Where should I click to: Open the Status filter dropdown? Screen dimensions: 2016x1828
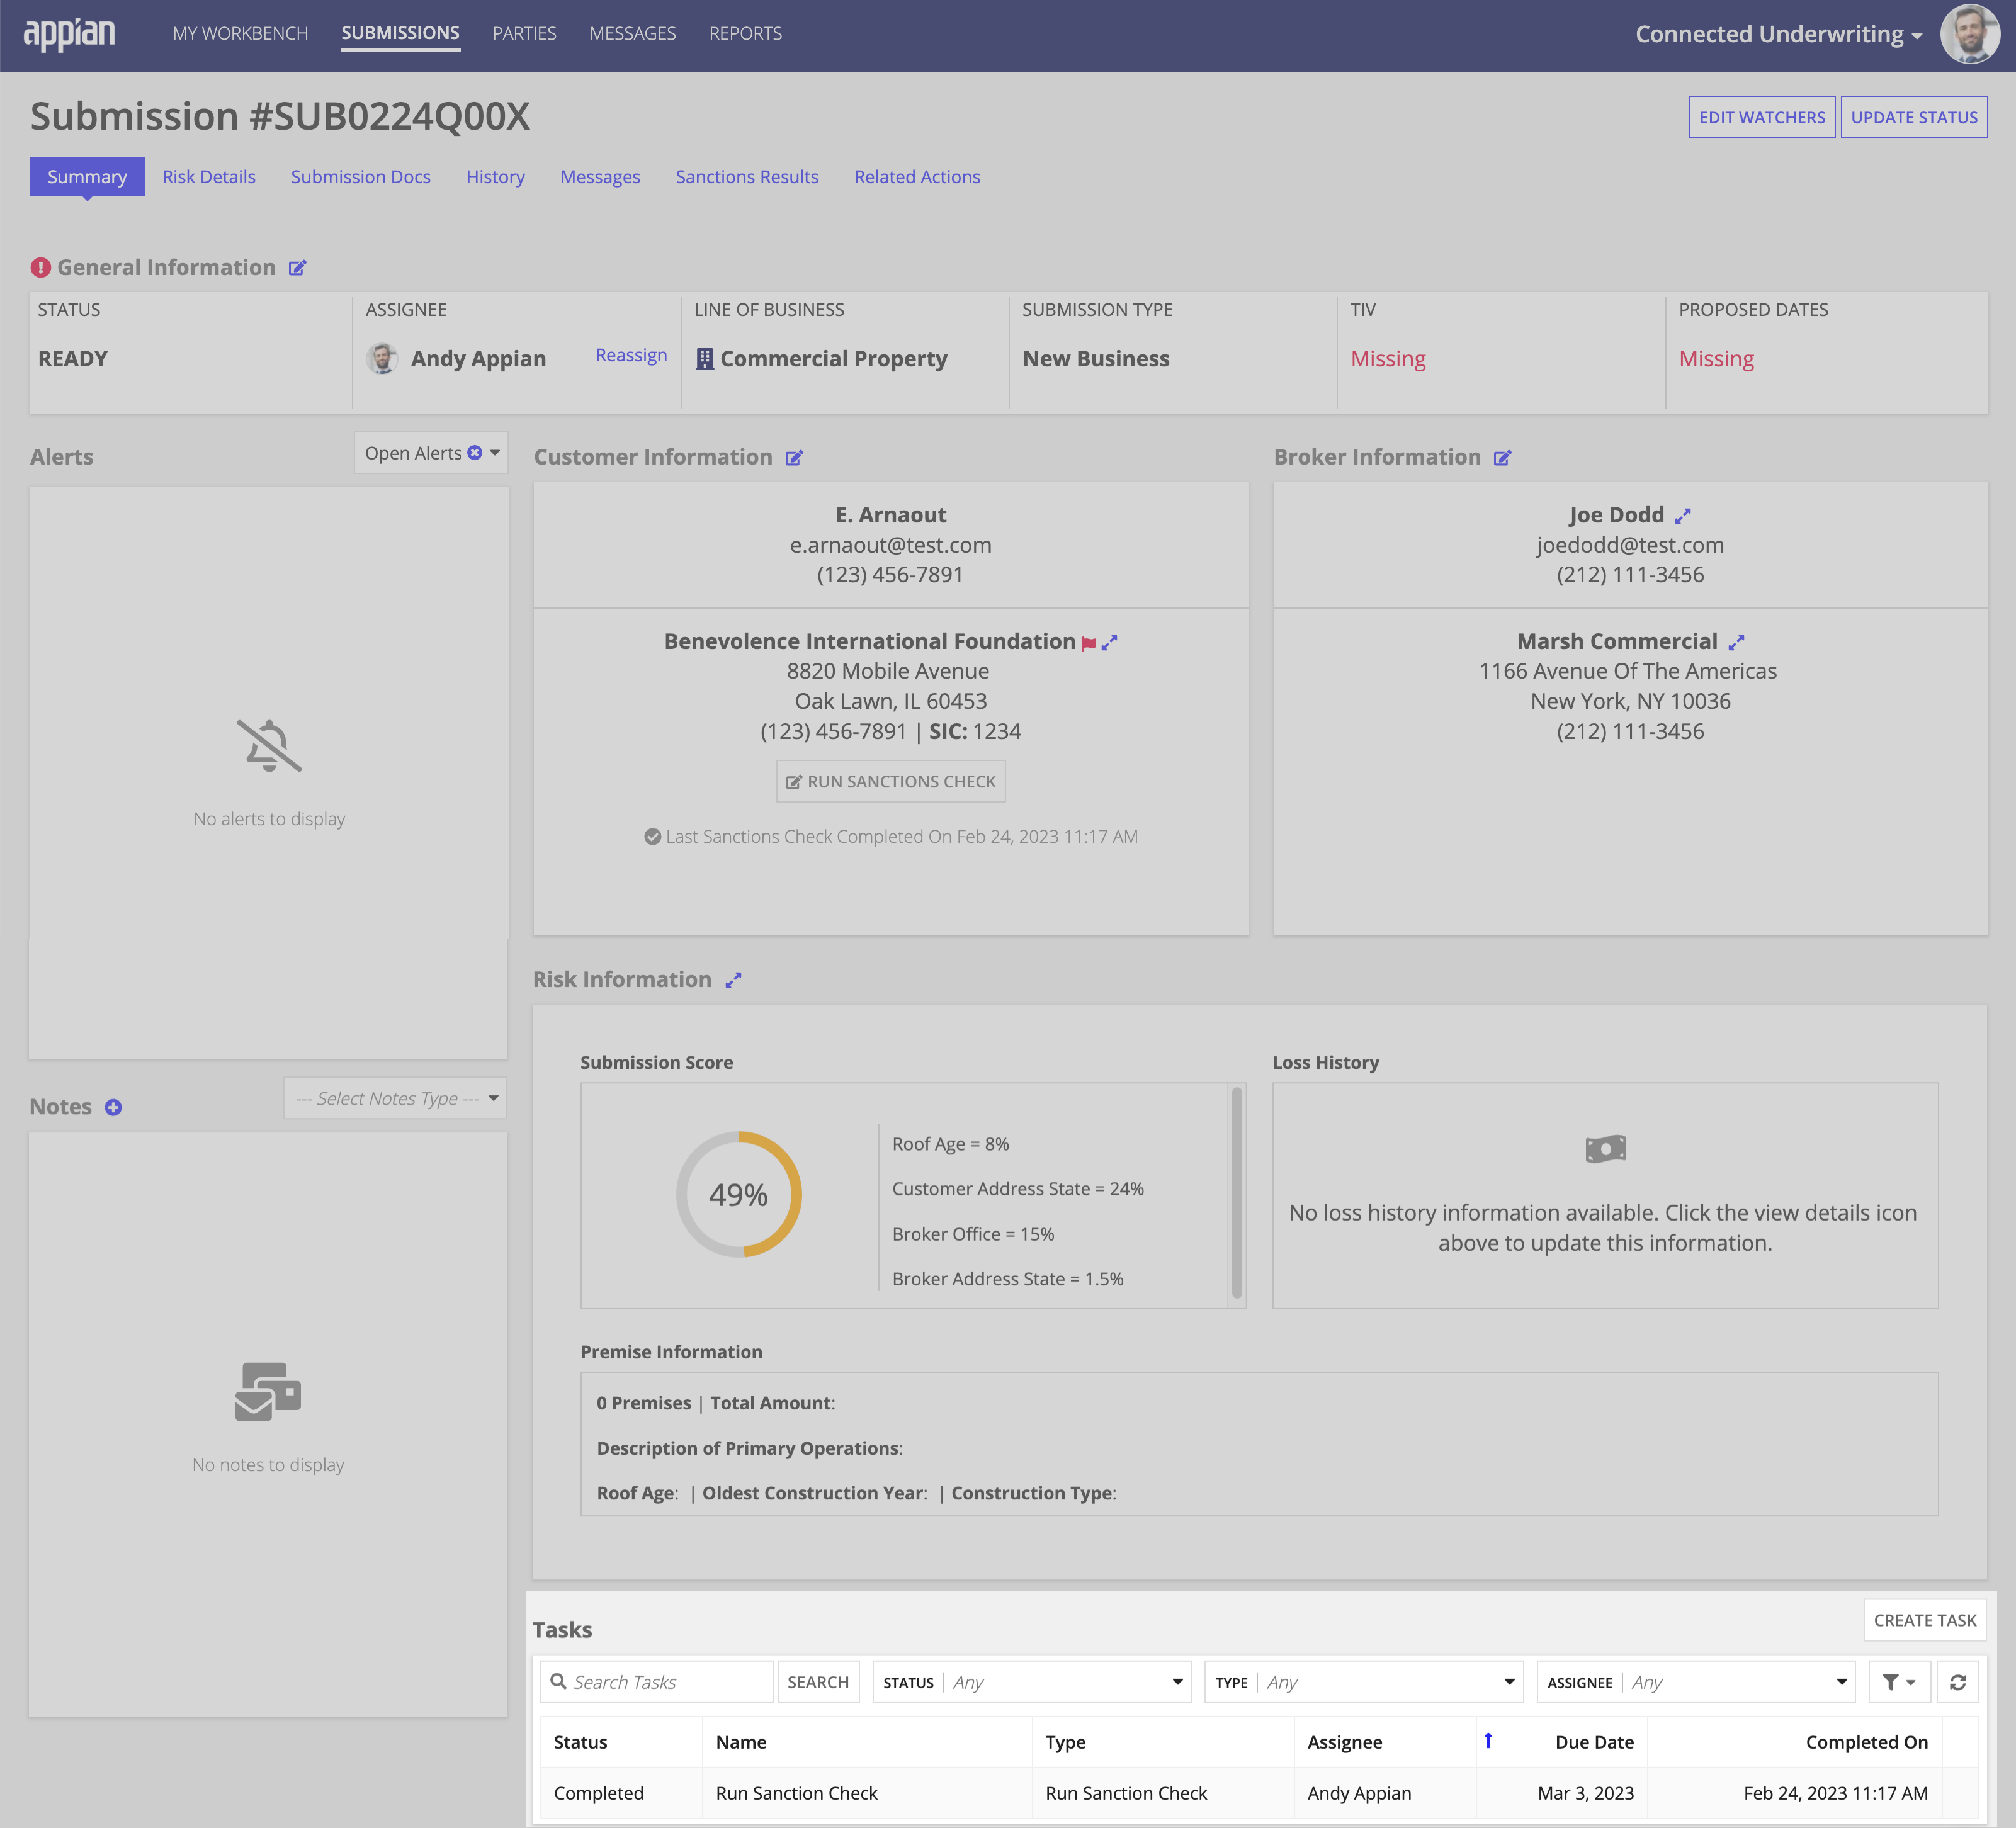coord(1031,1682)
